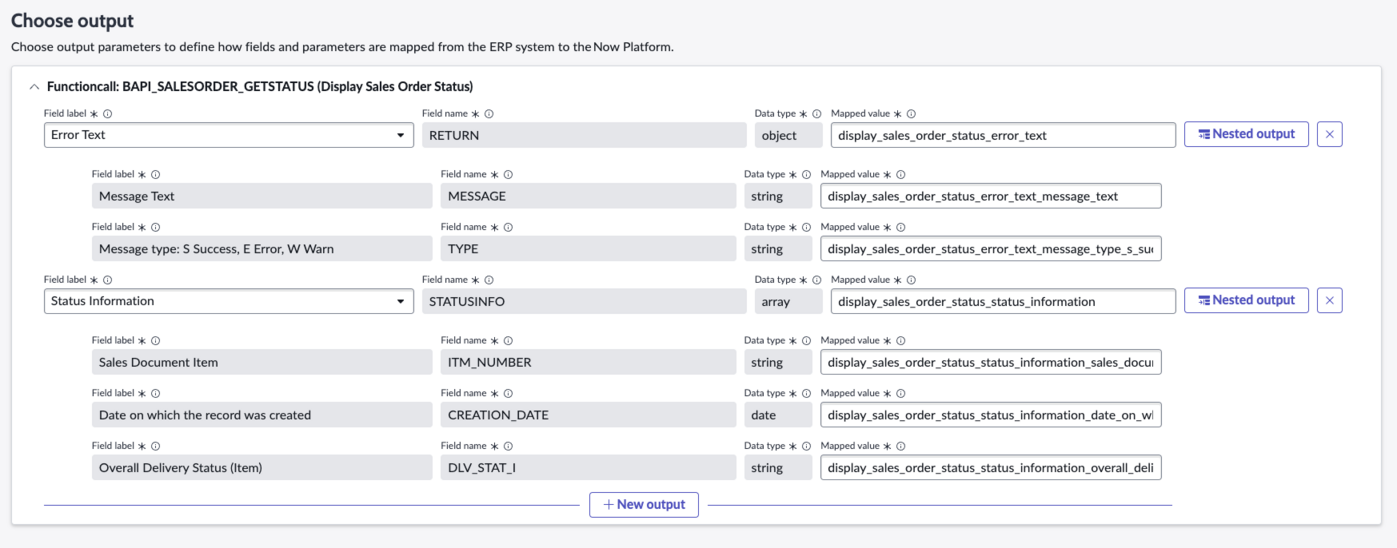Image resolution: width=1397 pixels, height=548 pixels.
Task: Click the Overall Delivery Status (Item) label box
Action: [x=262, y=467]
